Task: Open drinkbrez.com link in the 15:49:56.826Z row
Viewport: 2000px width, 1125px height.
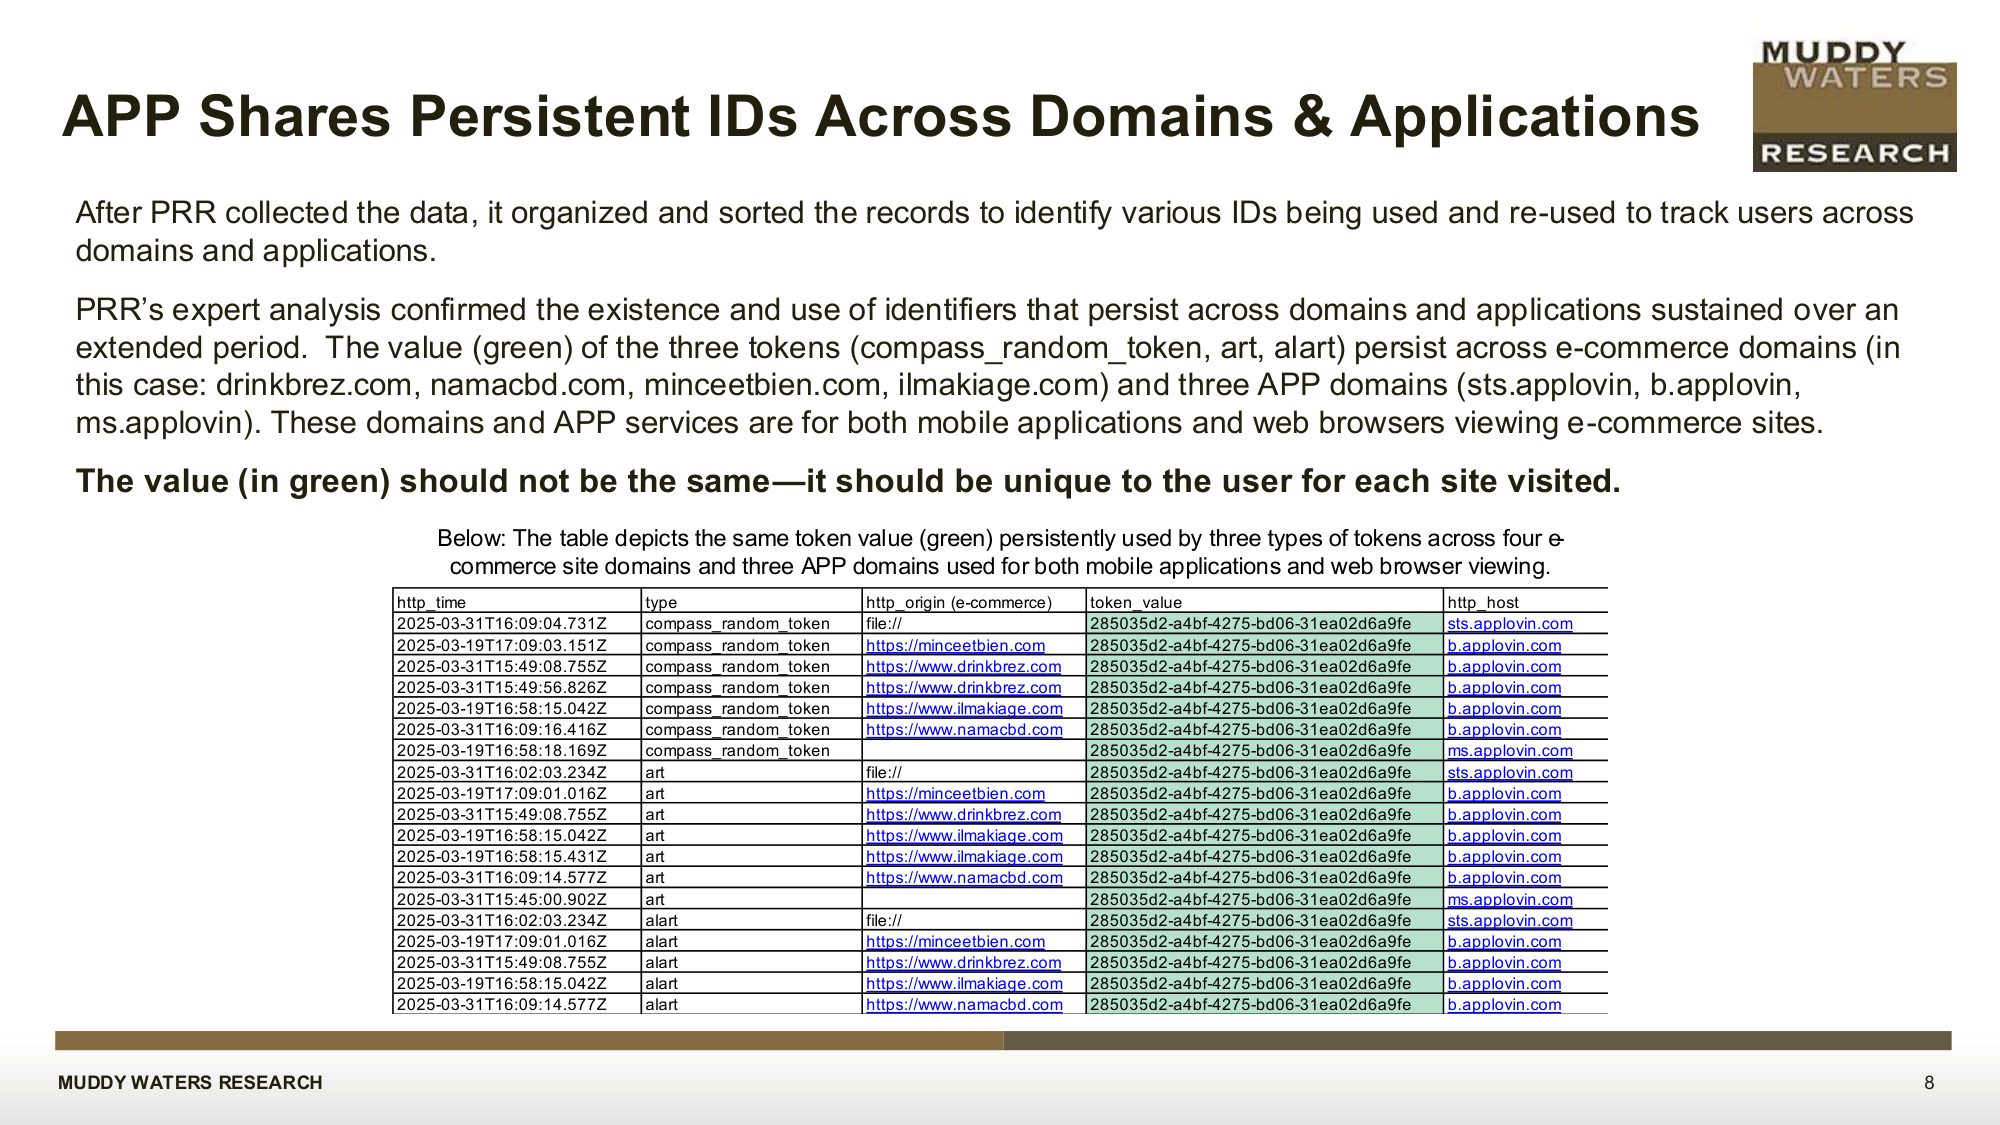Action: tap(963, 688)
